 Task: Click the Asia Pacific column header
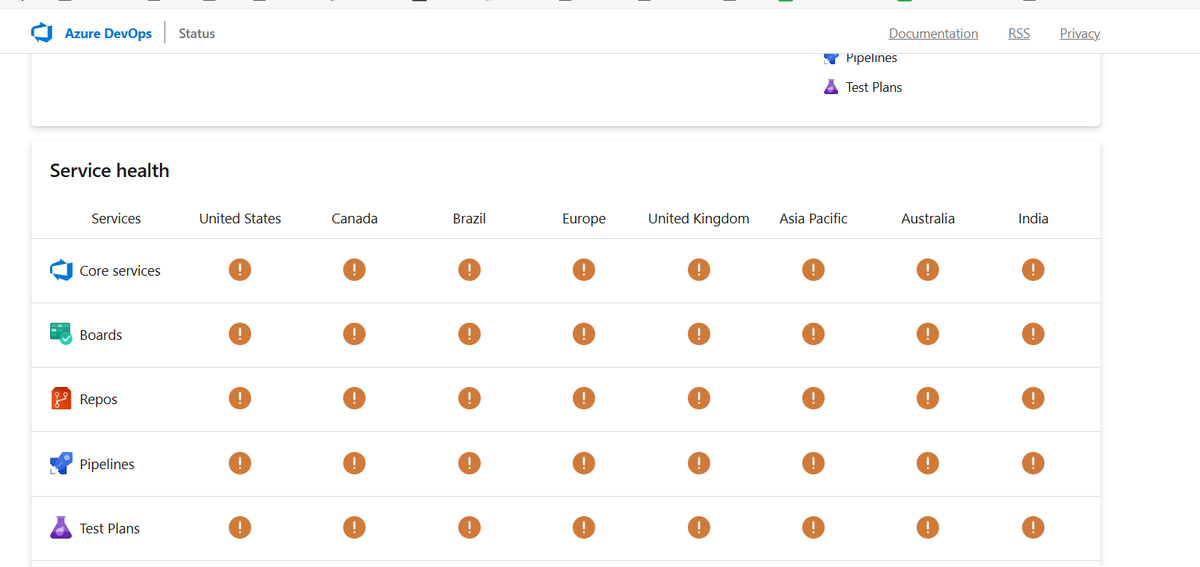tap(813, 218)
